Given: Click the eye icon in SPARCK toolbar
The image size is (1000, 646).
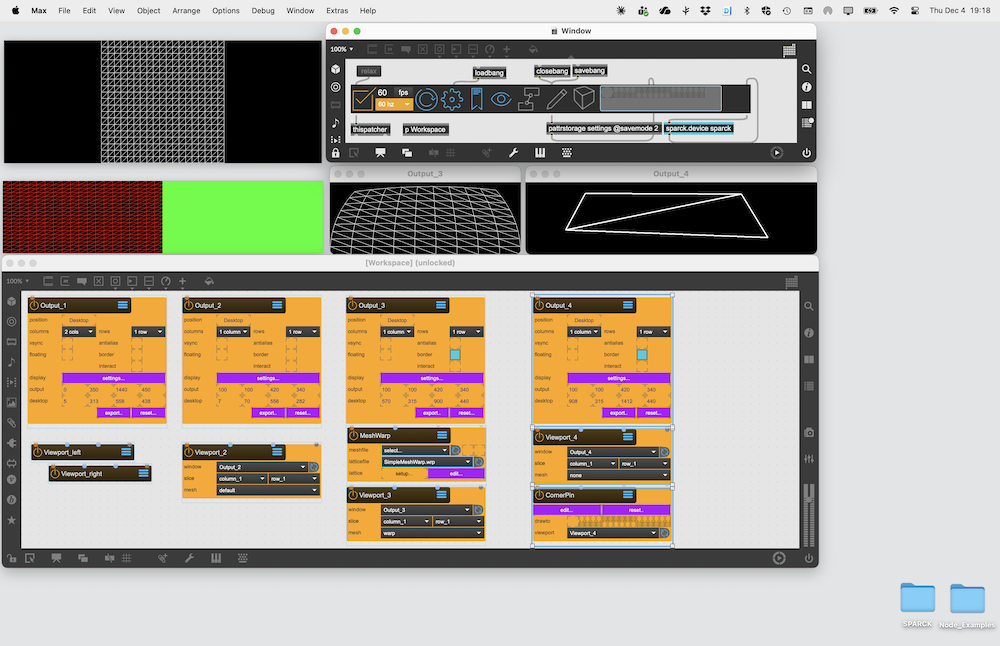Looking at the screenshot, I should 501,98.
